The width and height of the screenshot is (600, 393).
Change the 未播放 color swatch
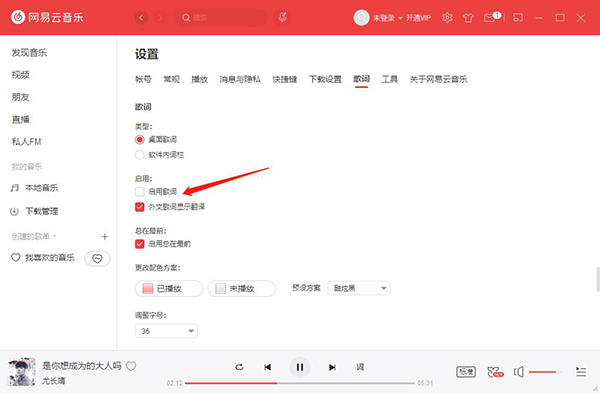tap(241, 289)
